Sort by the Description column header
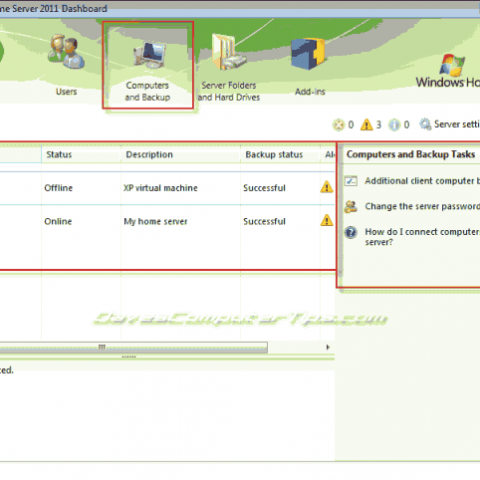Image resolution: width=480 pixels, height=480 pixels. (x=180, y=154)
